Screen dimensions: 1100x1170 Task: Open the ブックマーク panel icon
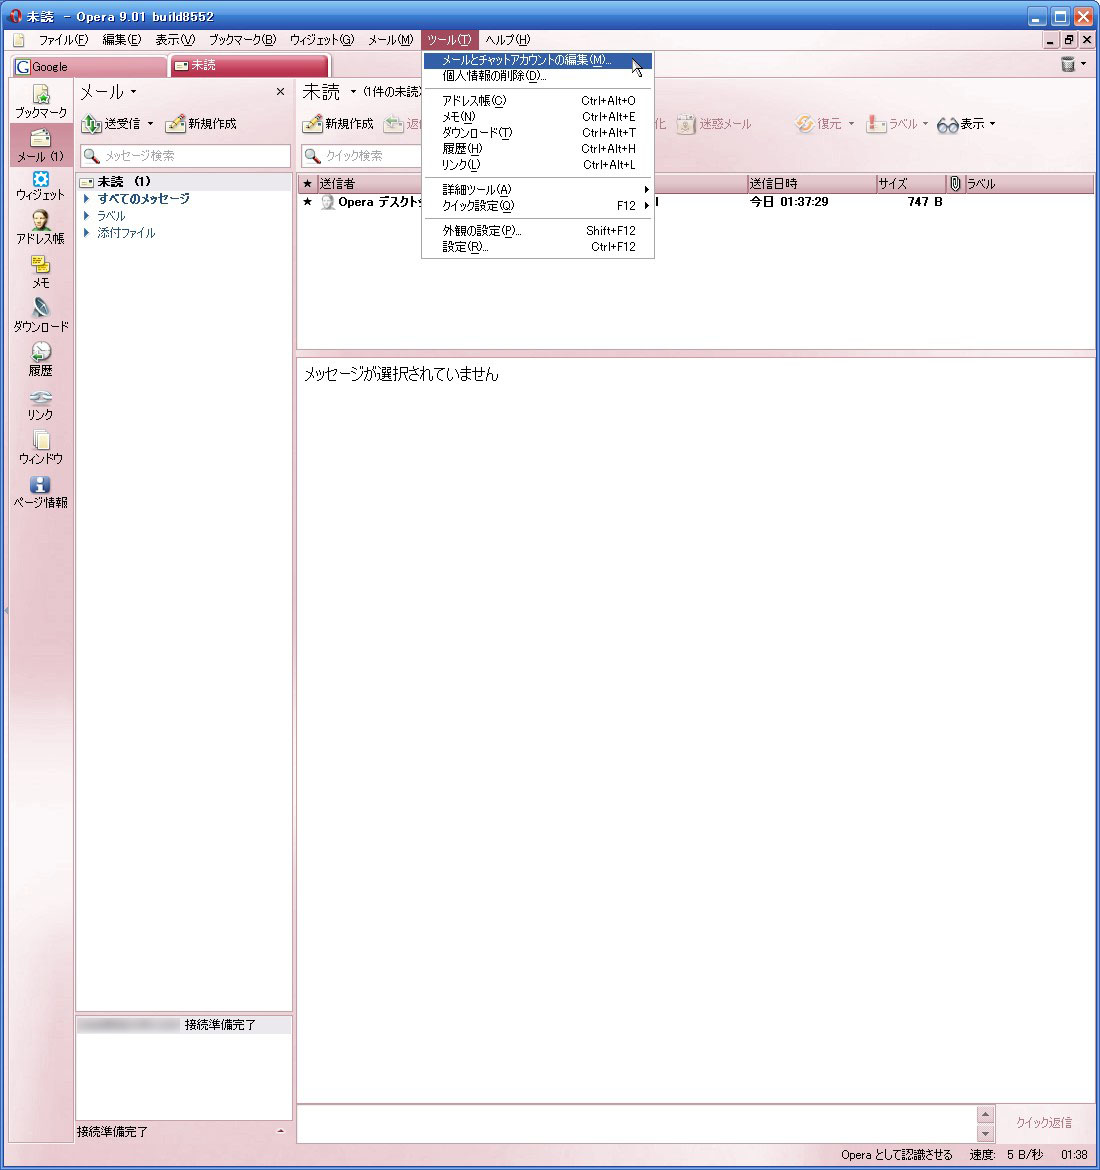point(41,94)
